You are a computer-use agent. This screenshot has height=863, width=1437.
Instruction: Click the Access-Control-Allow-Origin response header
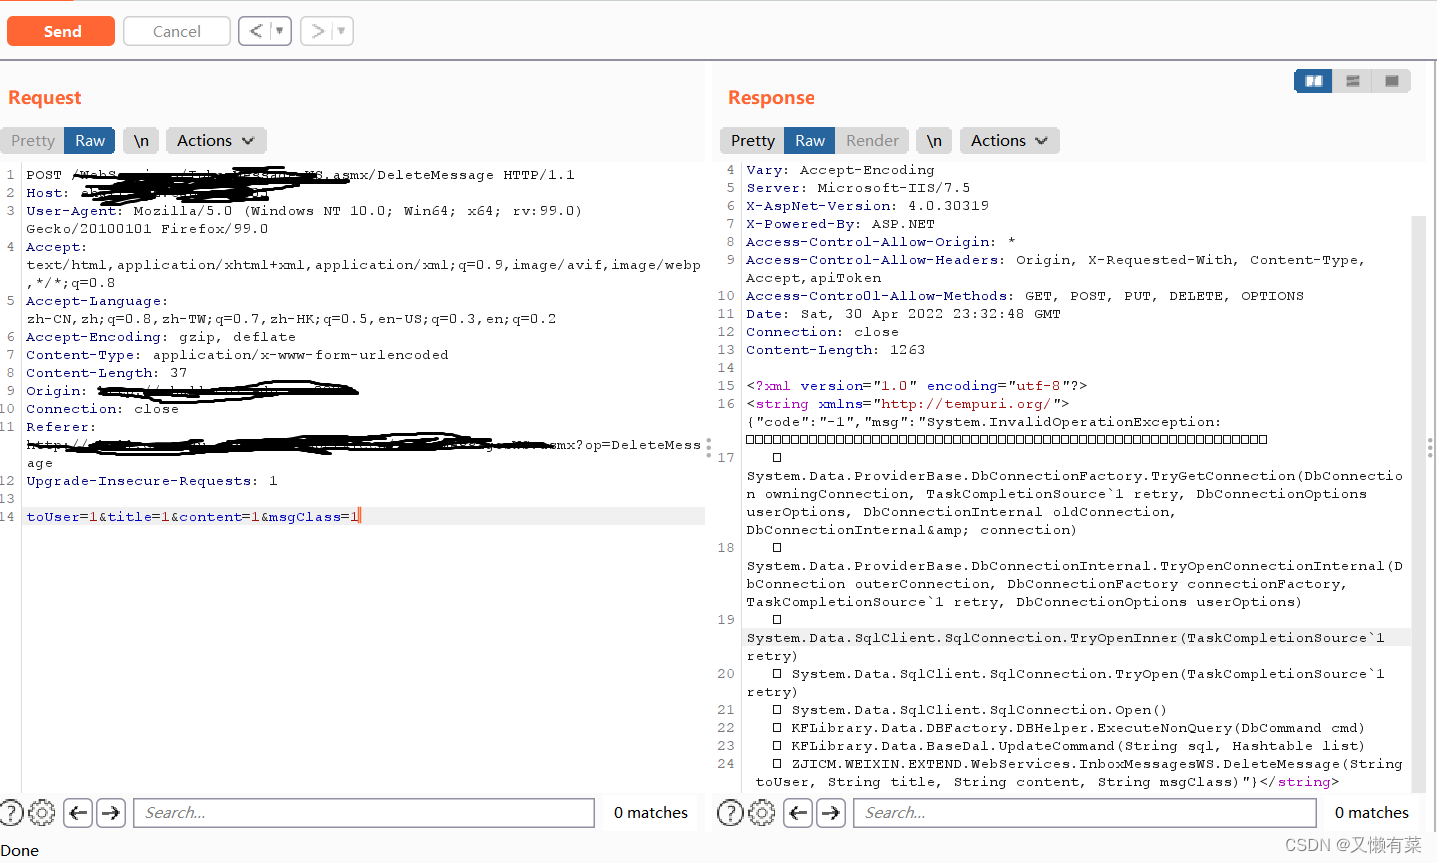click(x=880, y=242)
